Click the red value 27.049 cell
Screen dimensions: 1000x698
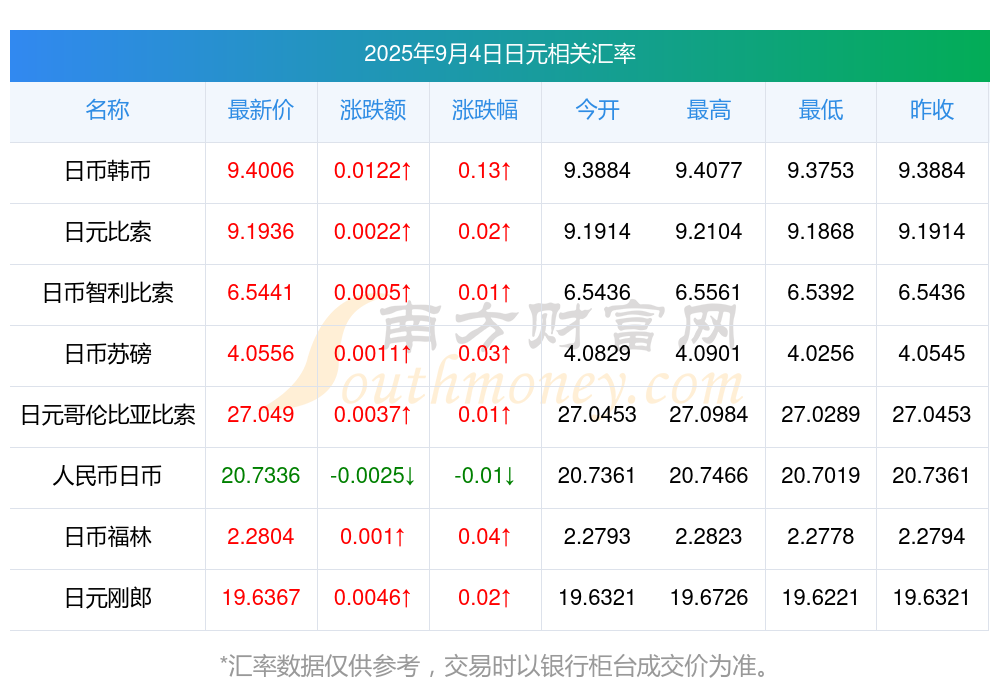(261, 416)
